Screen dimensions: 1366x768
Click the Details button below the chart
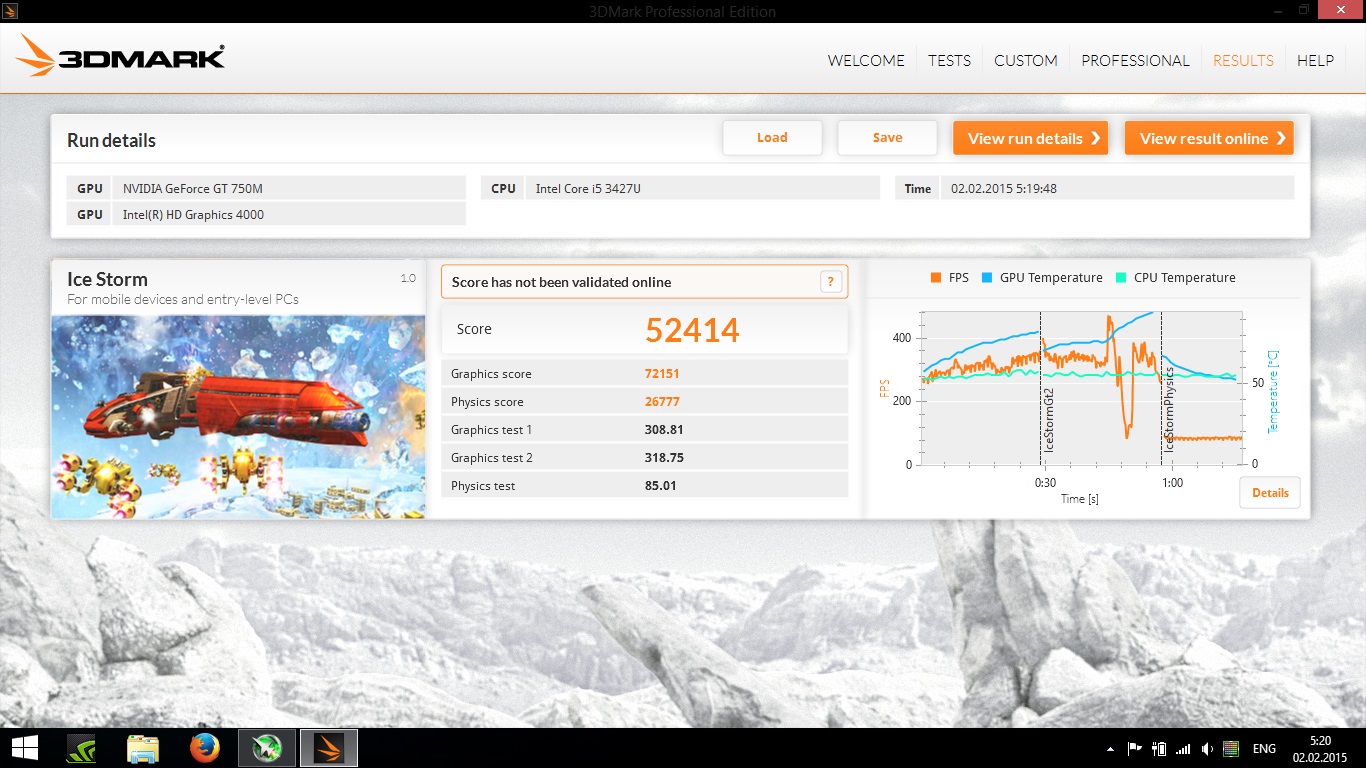pos(1270,492)
